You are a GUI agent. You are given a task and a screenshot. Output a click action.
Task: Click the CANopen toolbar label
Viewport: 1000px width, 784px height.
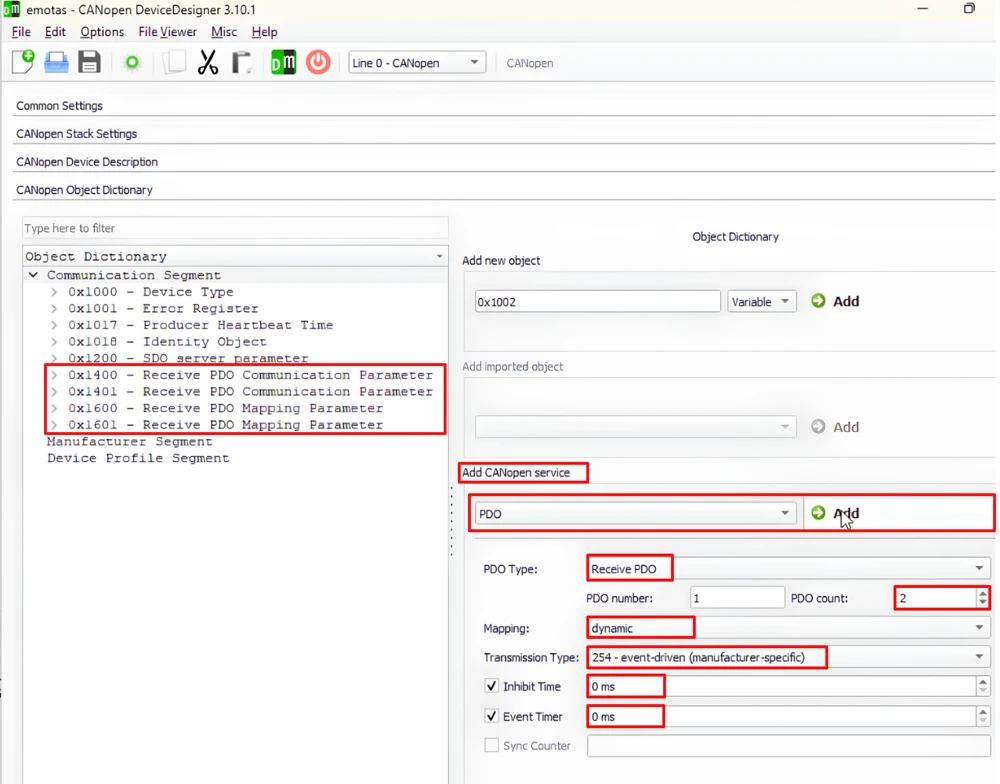click(x=529, y=63)
